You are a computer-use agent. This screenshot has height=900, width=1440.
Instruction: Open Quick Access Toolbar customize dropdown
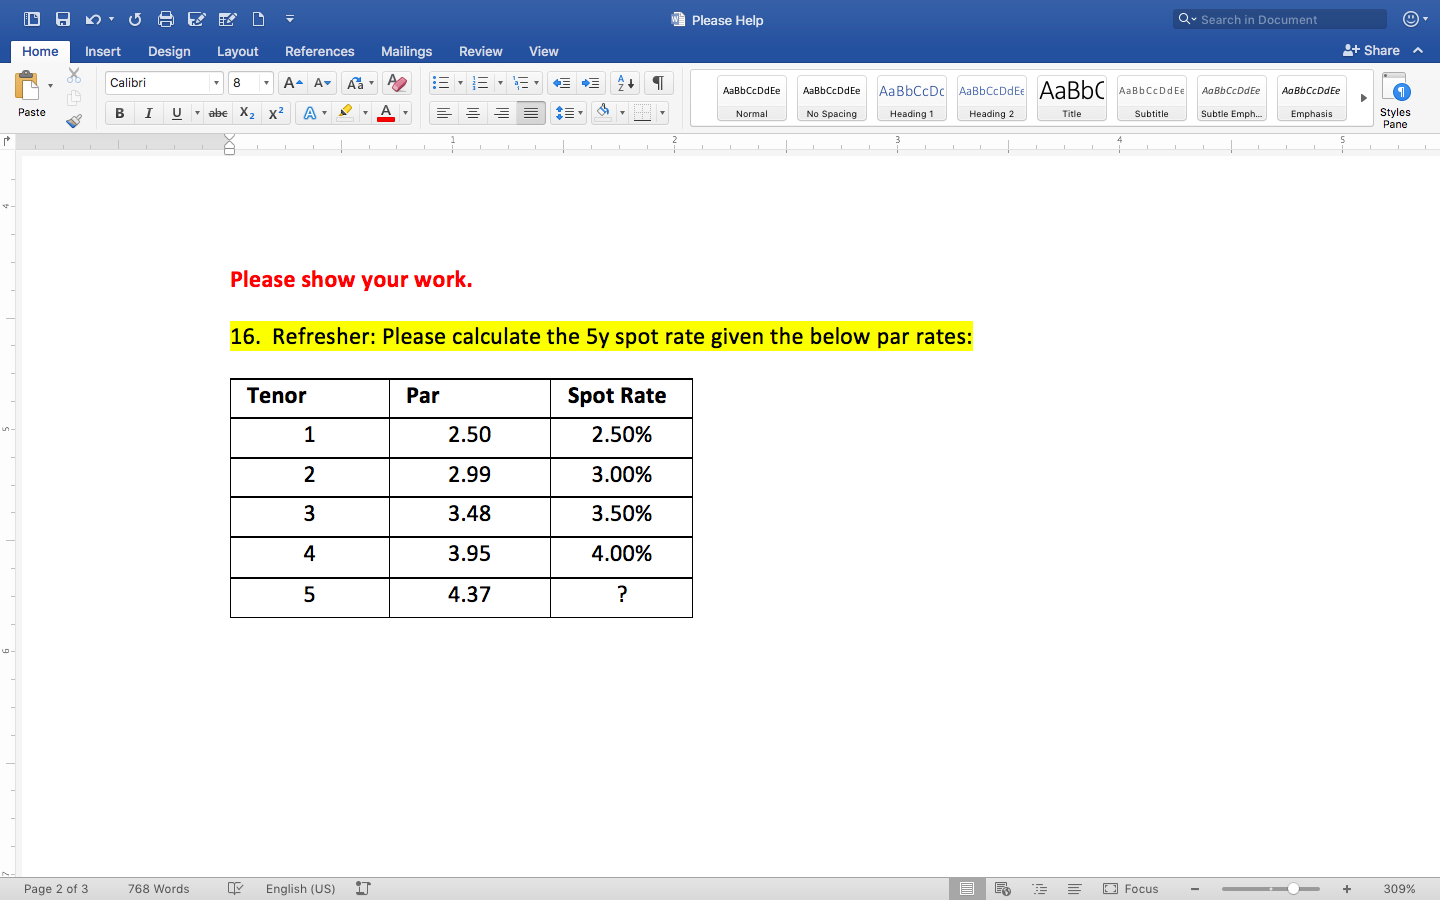[290, 19]
